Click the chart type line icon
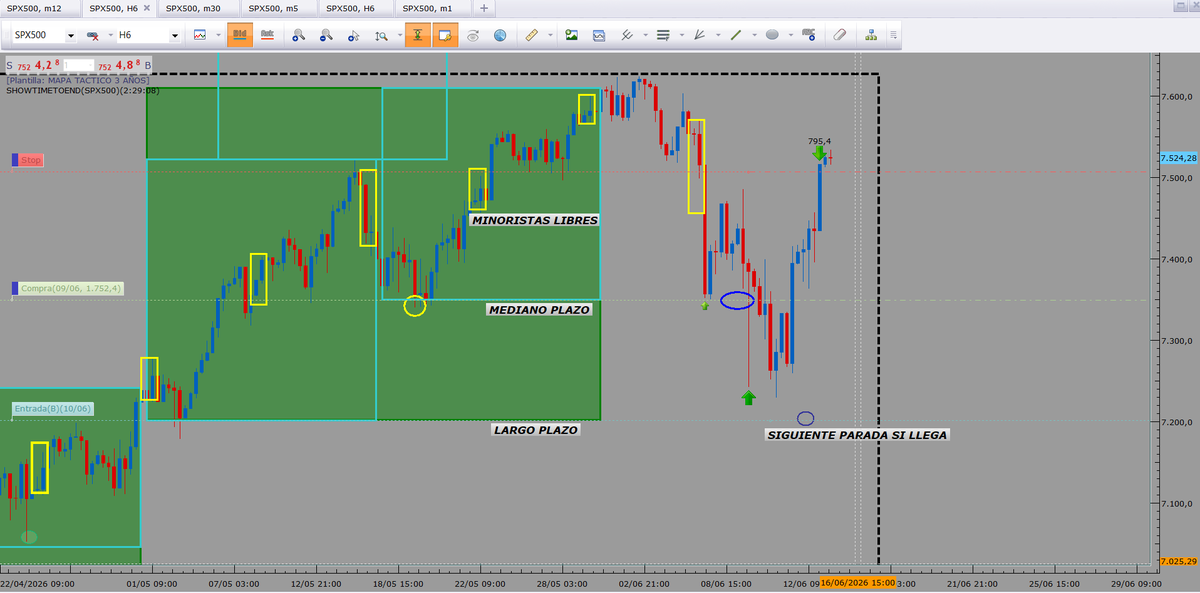1200x593 pixels. [201, 35]
